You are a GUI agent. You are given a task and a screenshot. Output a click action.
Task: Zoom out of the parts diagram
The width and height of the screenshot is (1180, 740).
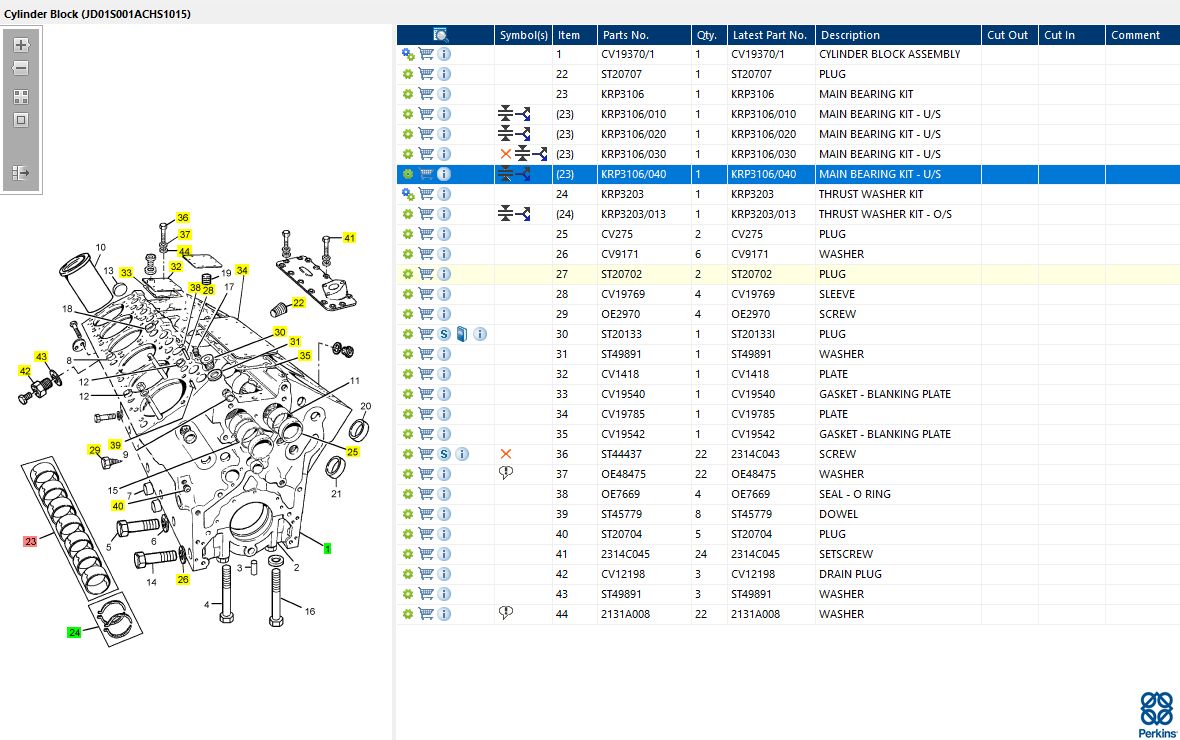tap(21, 68)
